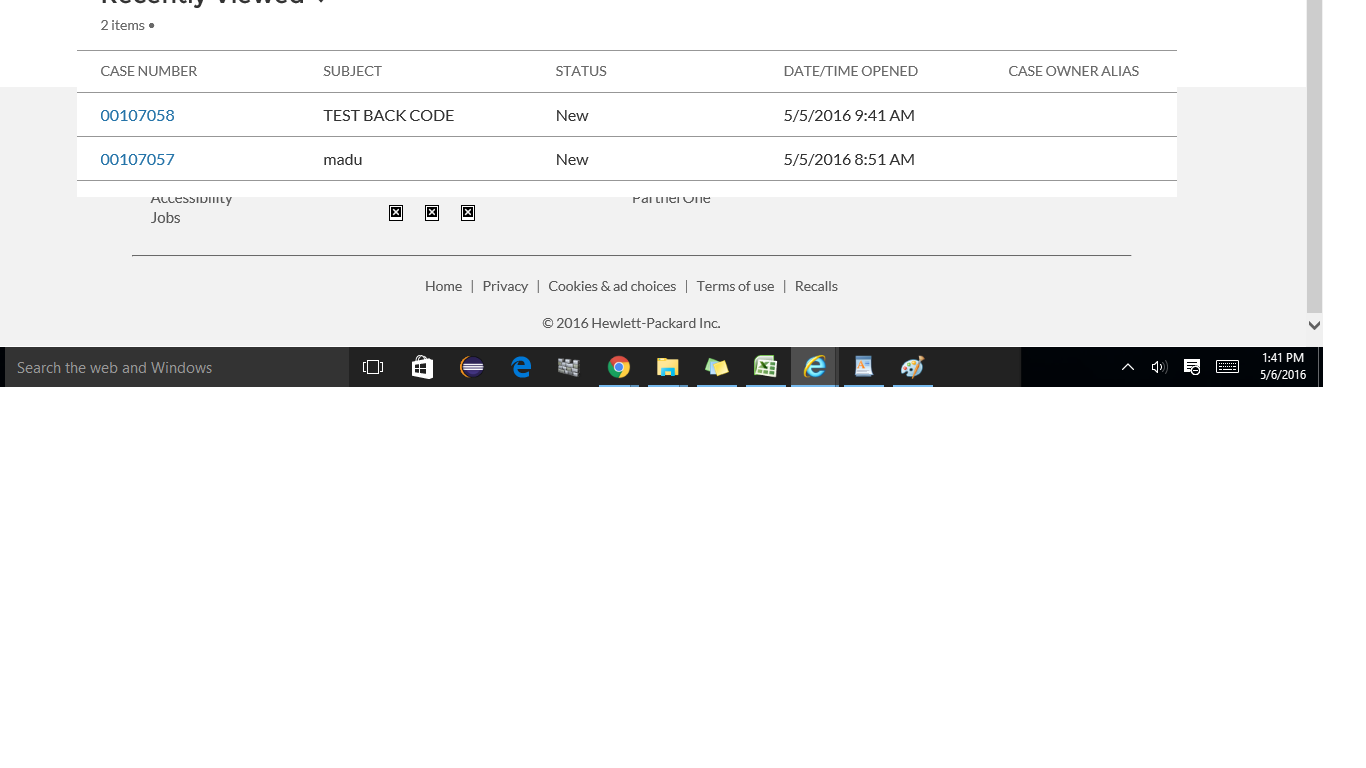Screen dimensions: 1366x768
Task: Expand the Recently Viewed list dropdown
Action: [x=320, y=2]
